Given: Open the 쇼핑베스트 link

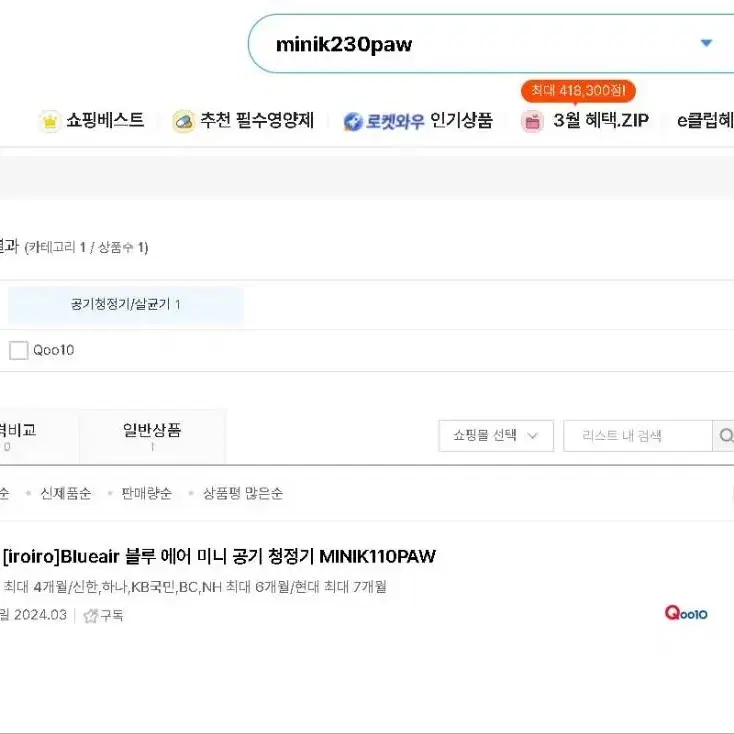Looking at the screenshot, I should pos(105,120).
